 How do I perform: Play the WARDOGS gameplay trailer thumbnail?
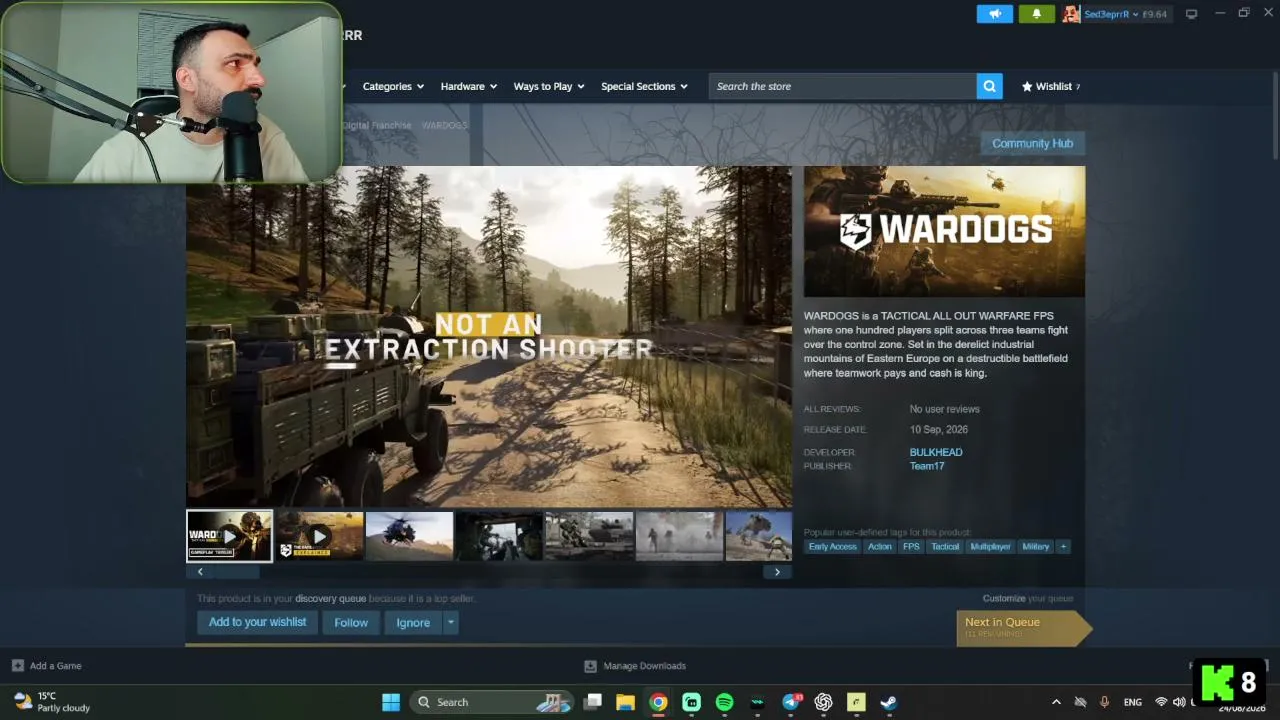coord(229,536)
